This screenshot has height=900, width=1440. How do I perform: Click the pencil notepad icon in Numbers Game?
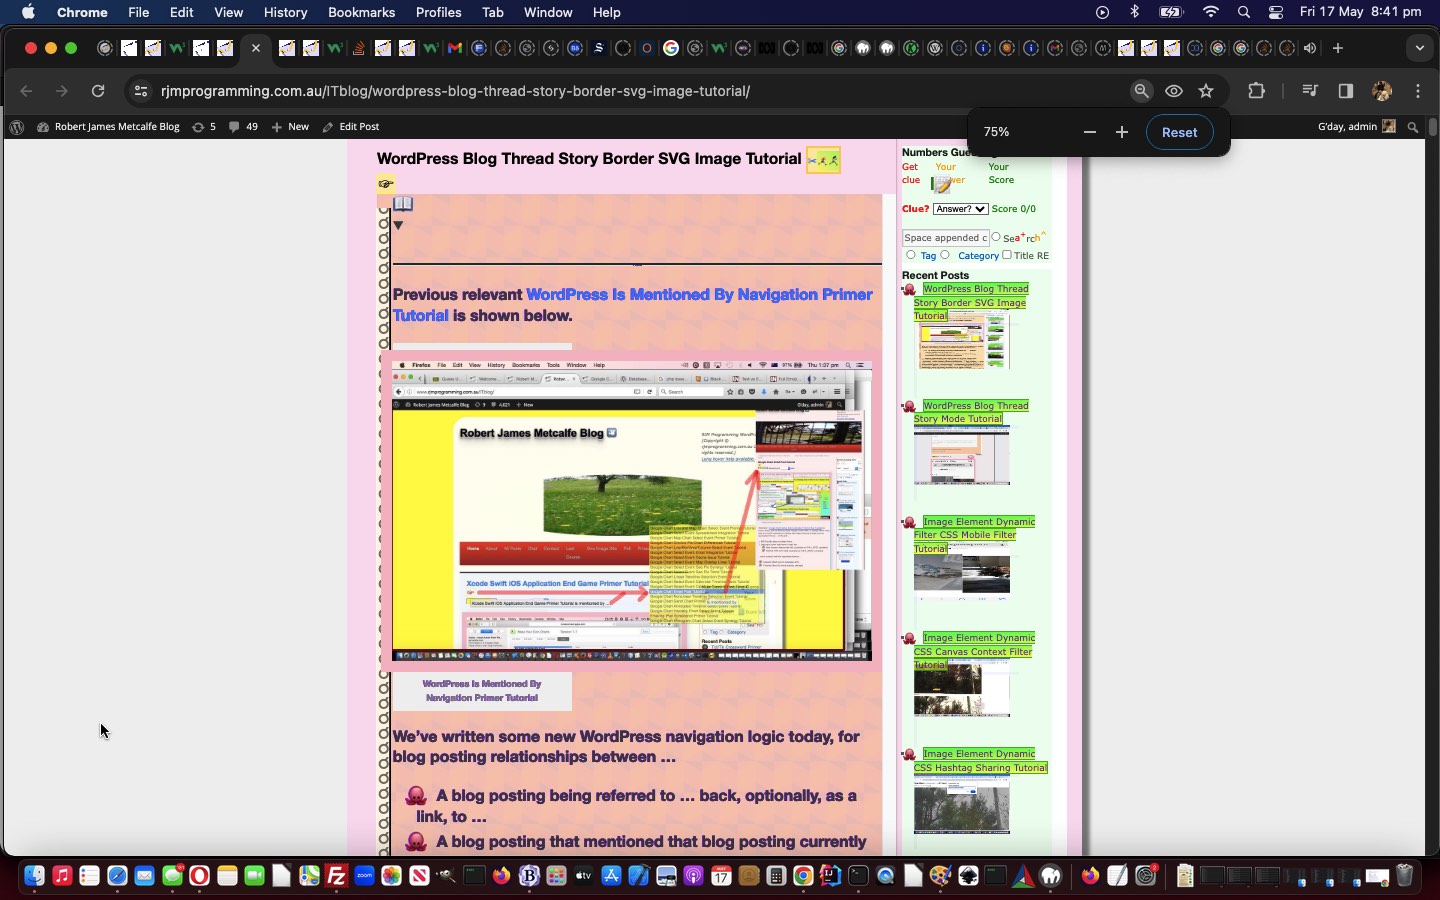coord(941,186)
